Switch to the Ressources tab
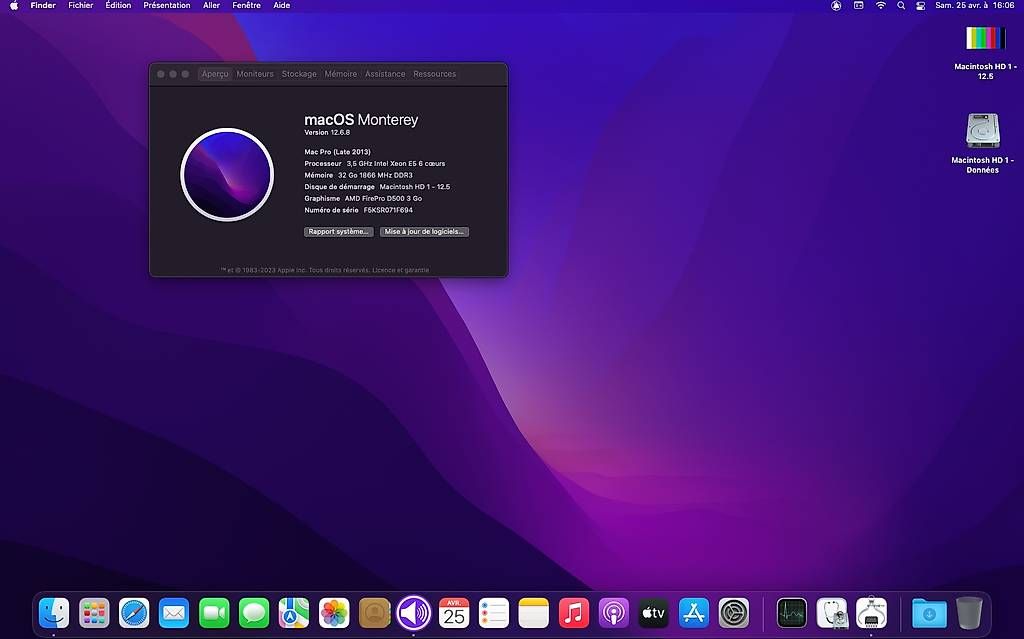Screen dimensions: 1024x639 click(x=434, y=74)
